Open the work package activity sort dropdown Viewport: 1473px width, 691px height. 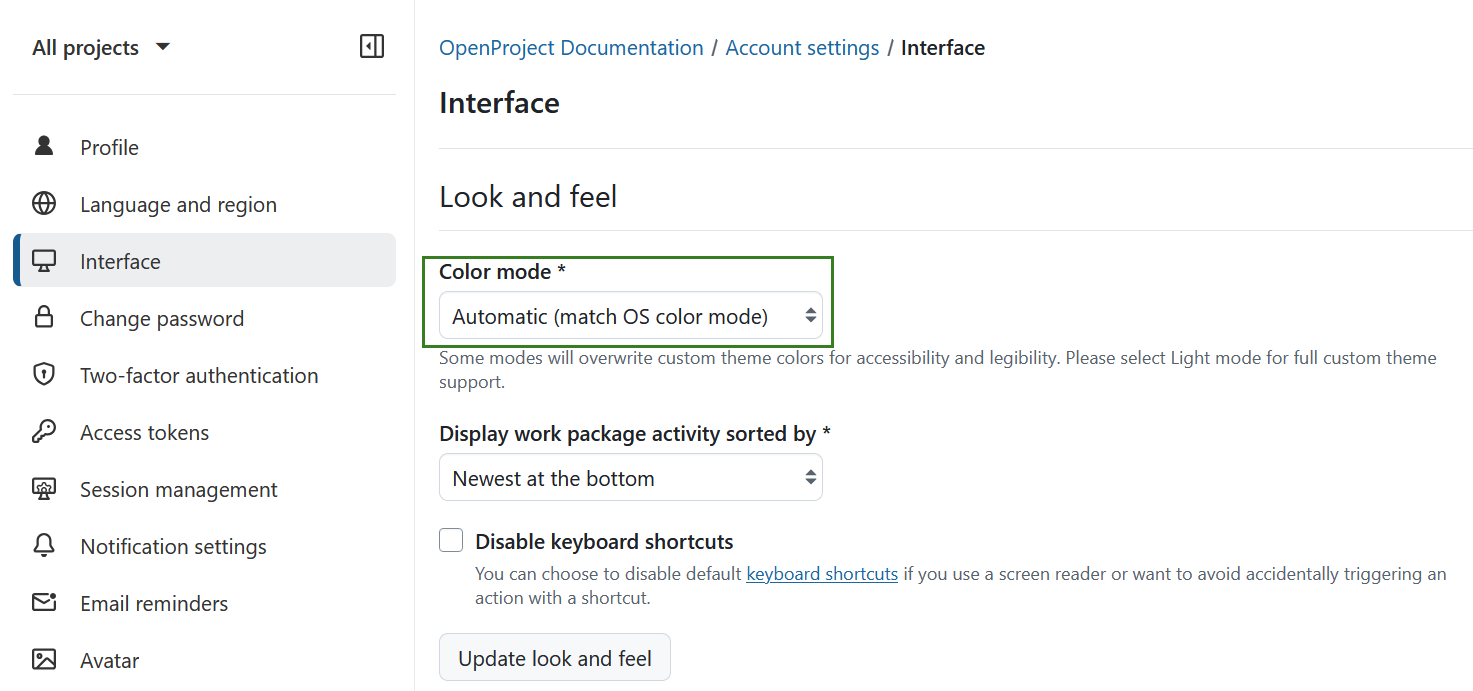point(631,477)
